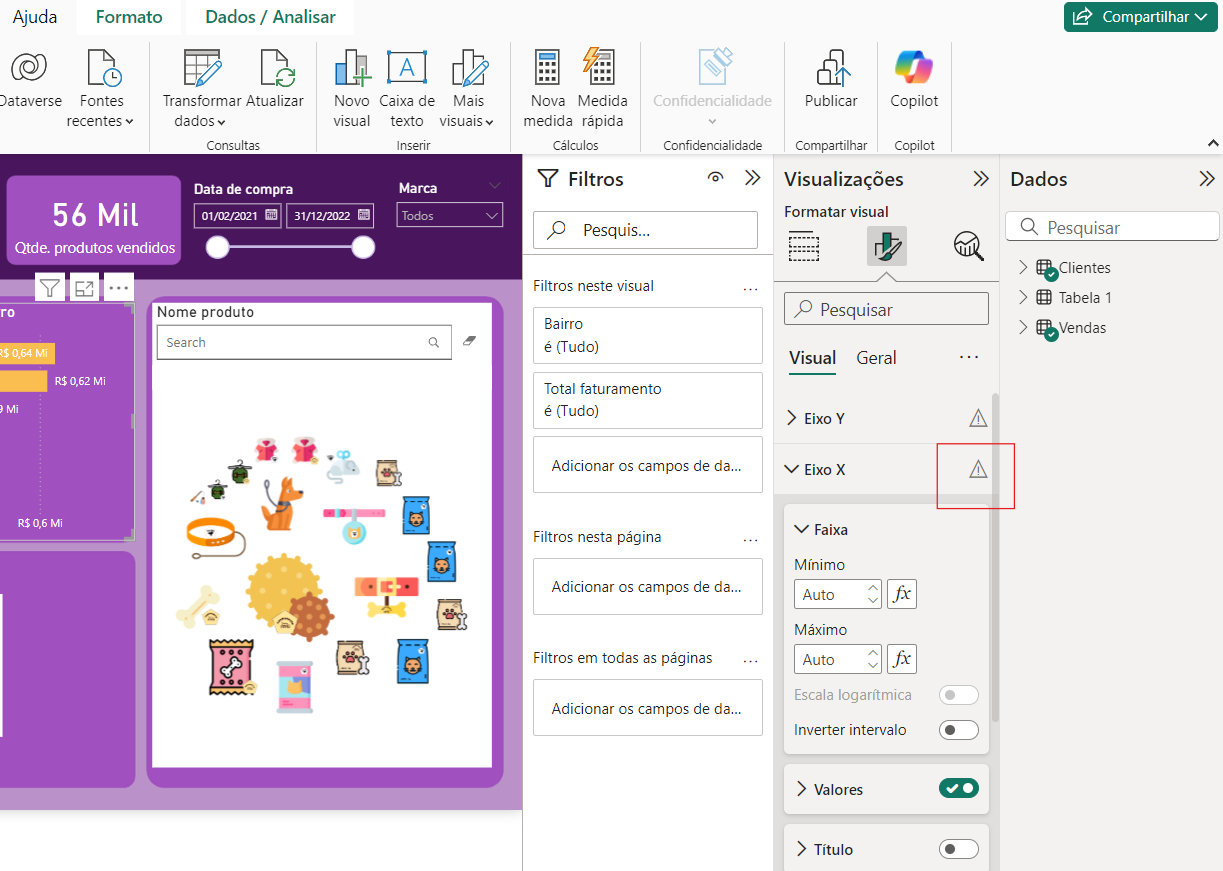Open Fontes recentes list

tap(101, 90)
